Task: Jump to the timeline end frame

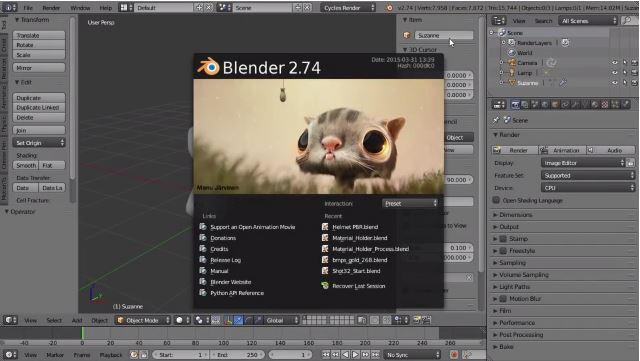Action: pos(376,354)
